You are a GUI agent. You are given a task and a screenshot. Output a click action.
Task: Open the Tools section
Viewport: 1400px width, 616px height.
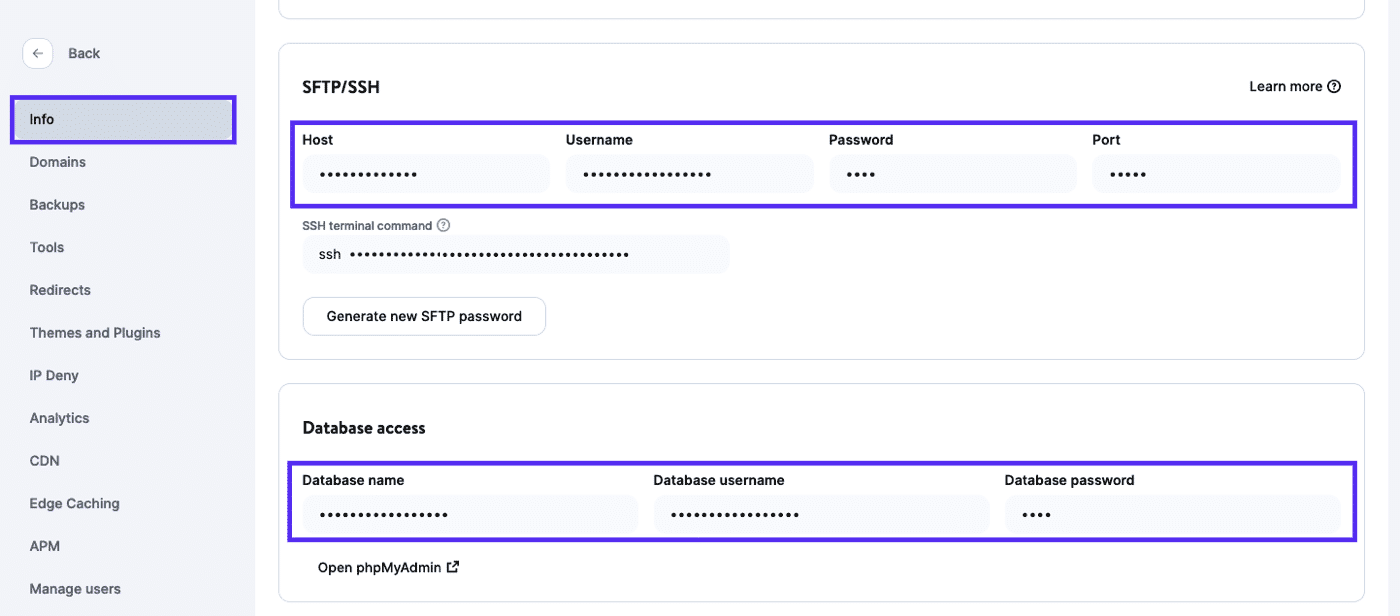point(46,247)
